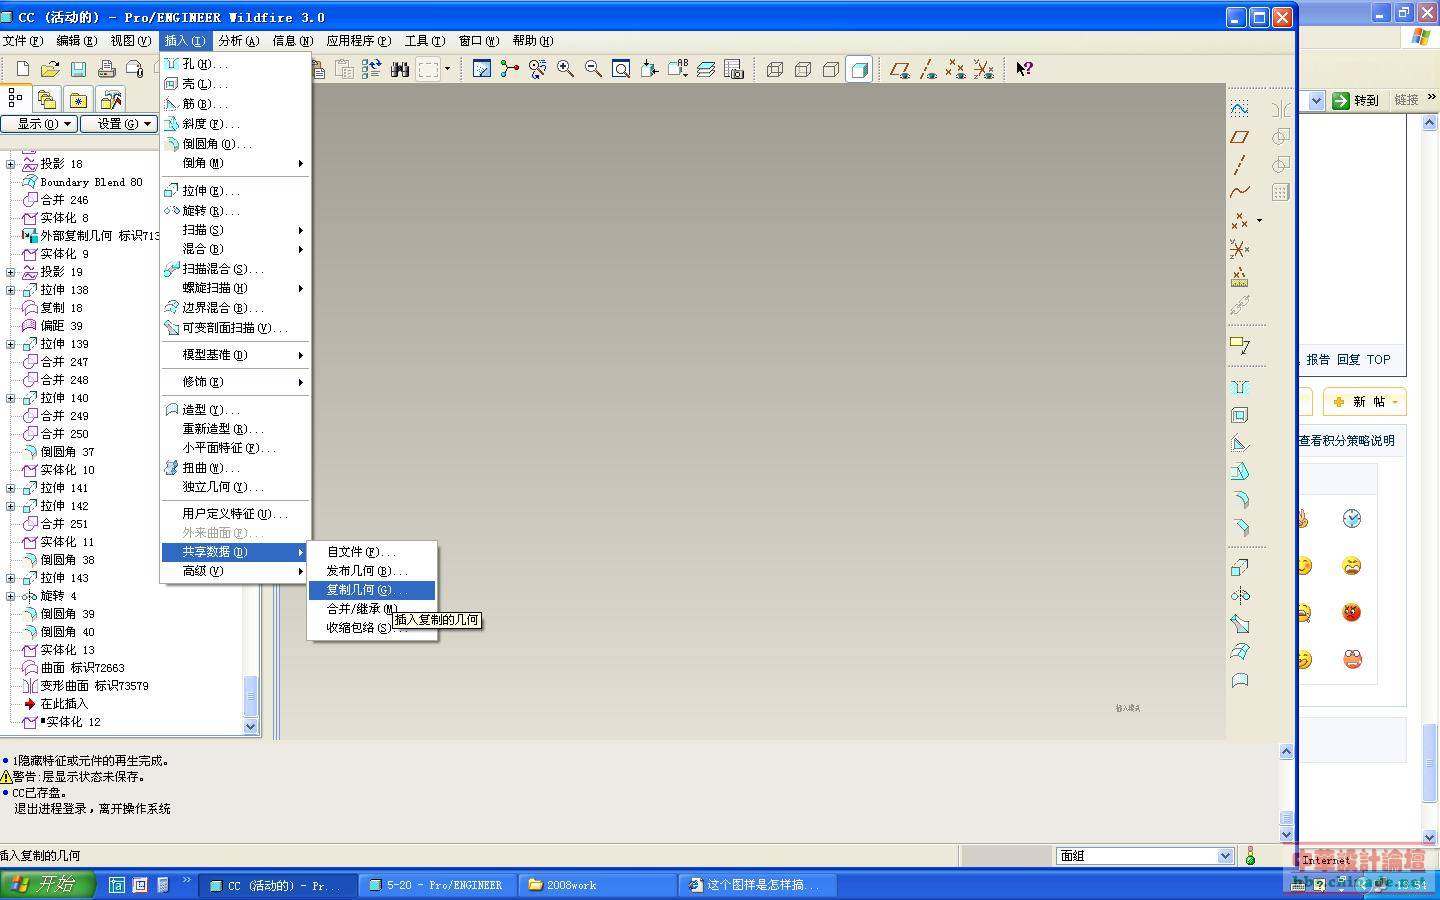Expand the 投影 18 tree node
The image size is (1440, 900).
(11, 164)
